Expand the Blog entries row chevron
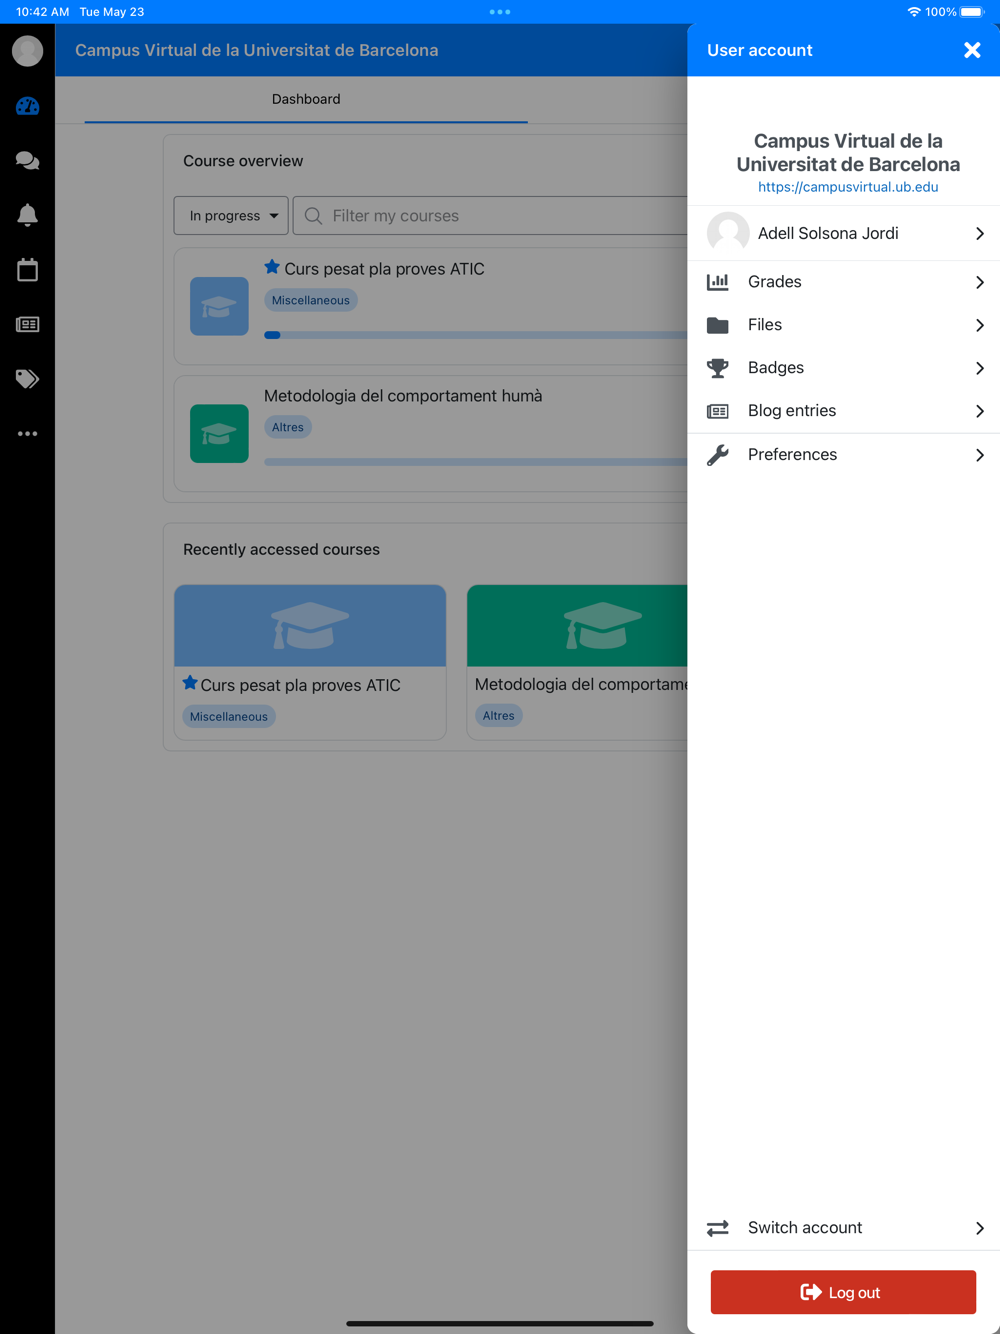This screenshot has height=1334, width=1000. (980, 411)
